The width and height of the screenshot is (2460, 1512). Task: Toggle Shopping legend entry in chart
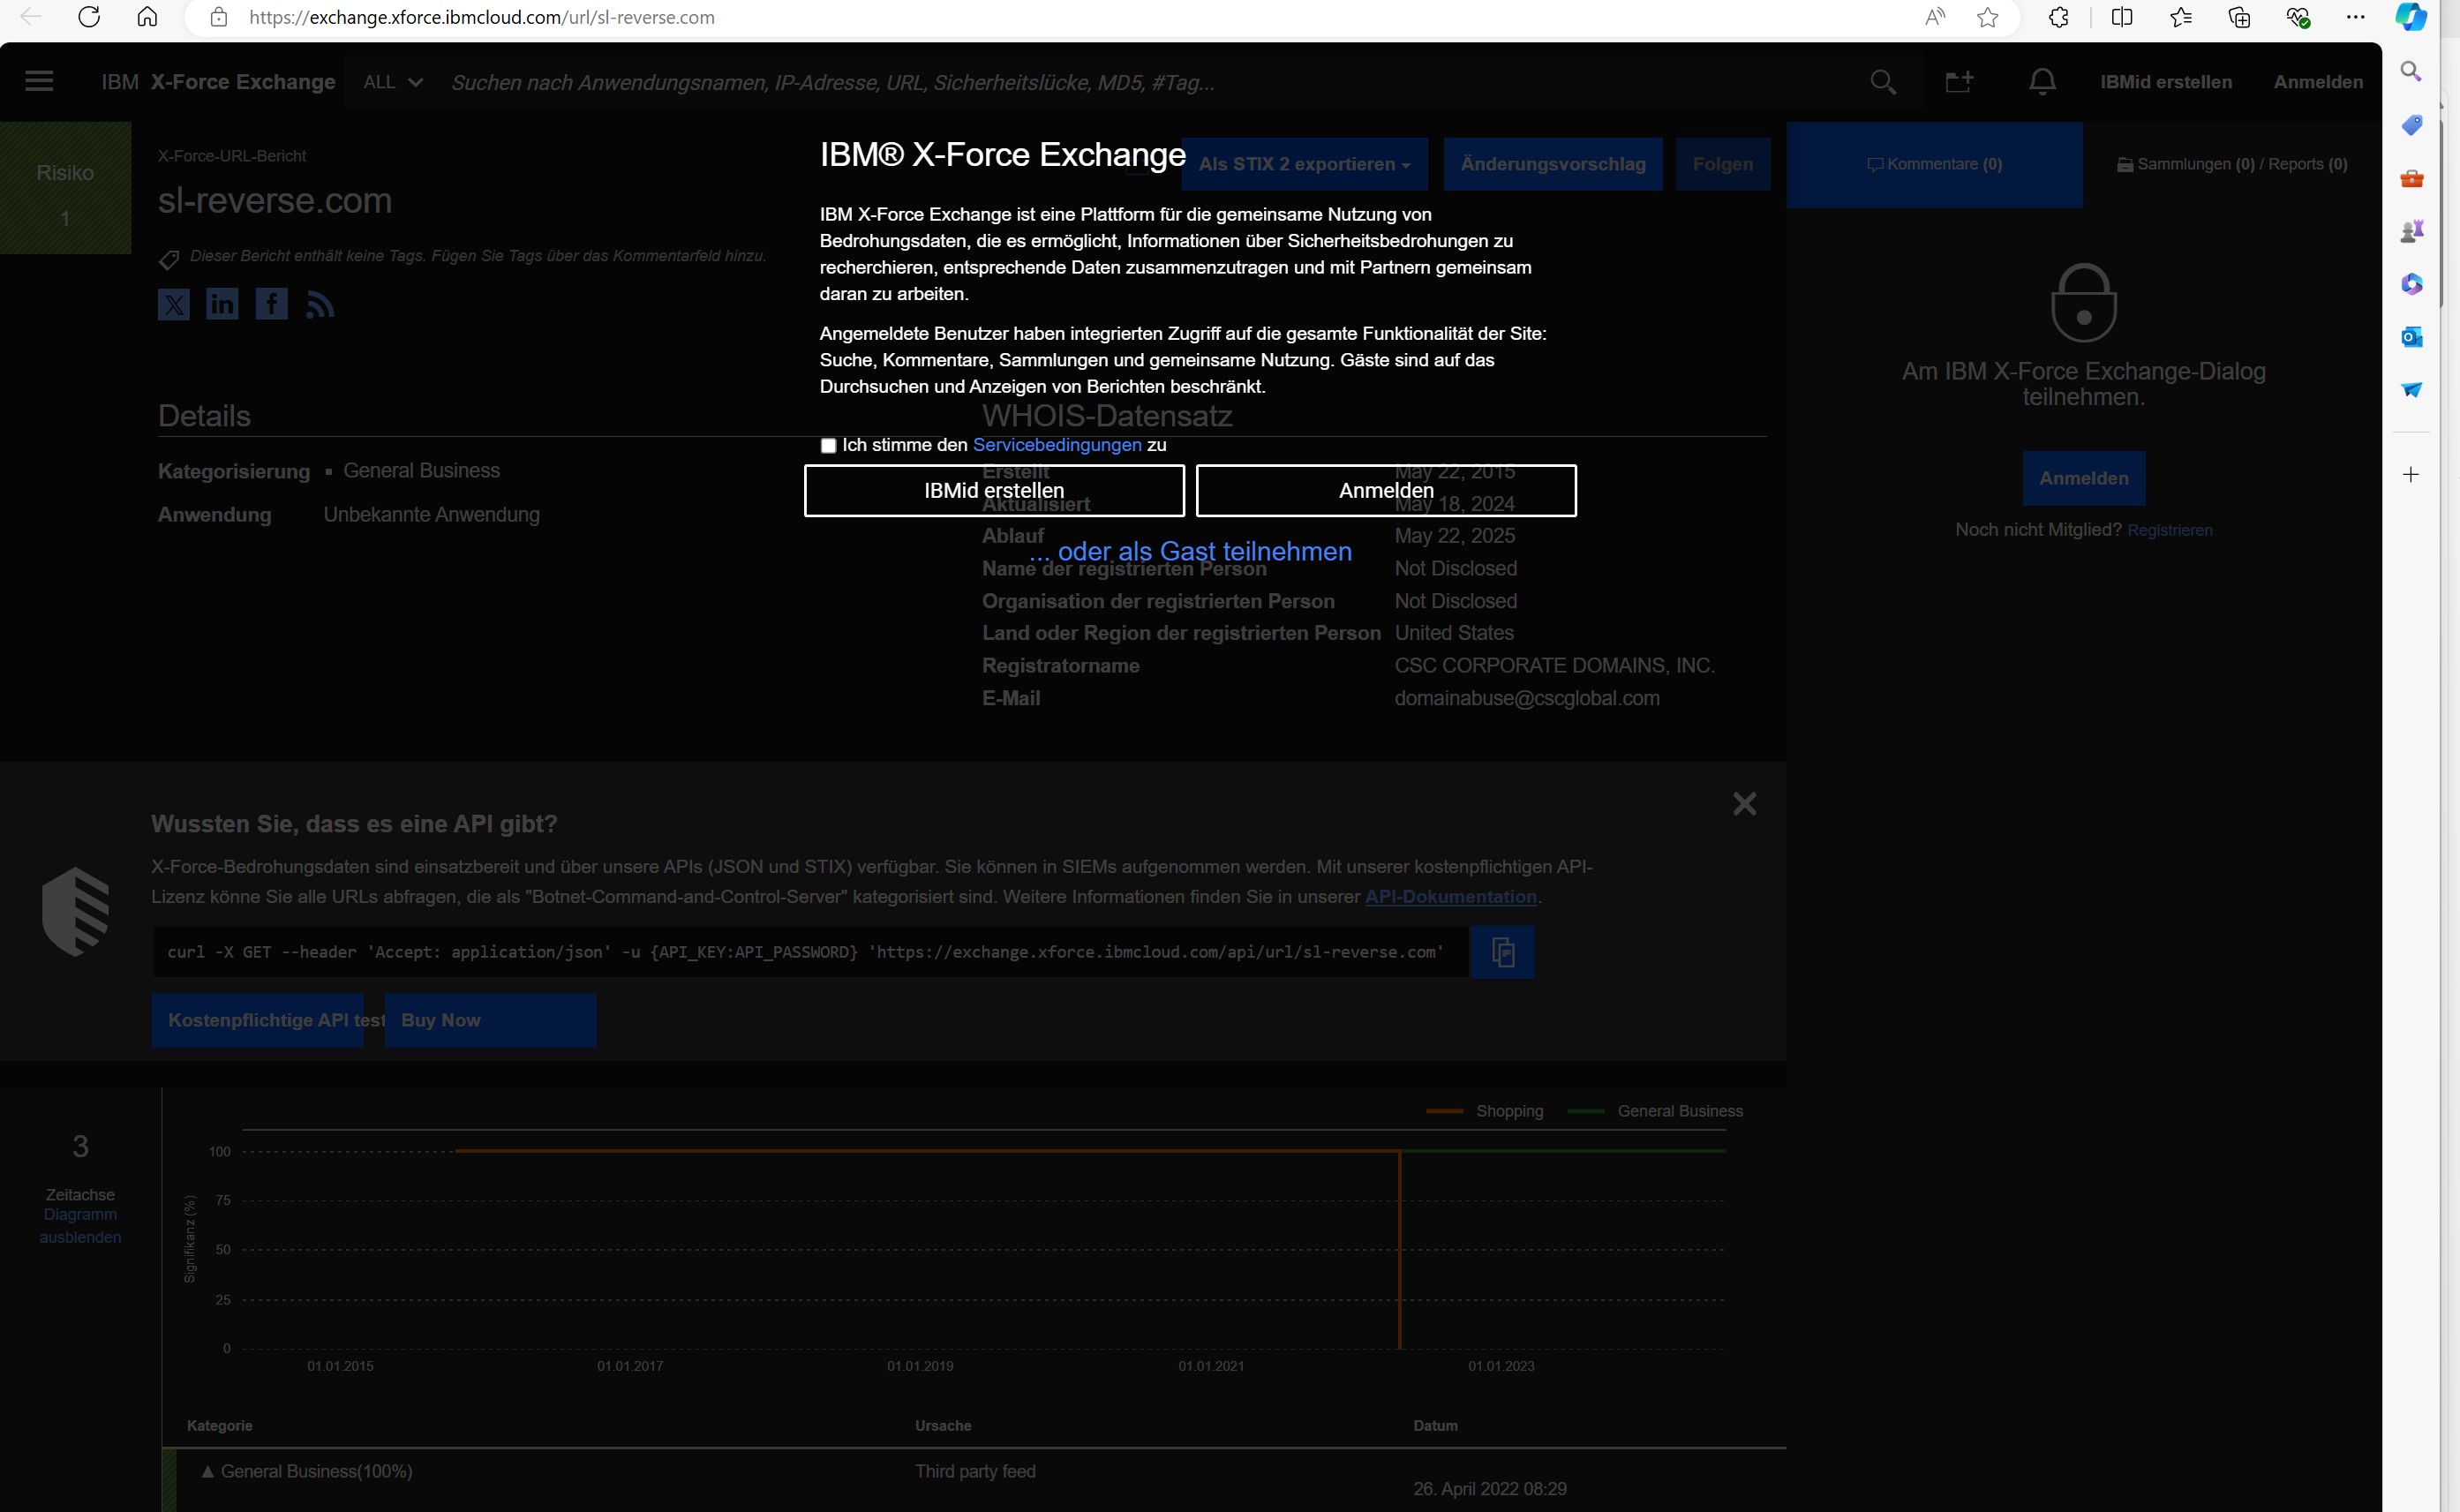point(1485,1111)
